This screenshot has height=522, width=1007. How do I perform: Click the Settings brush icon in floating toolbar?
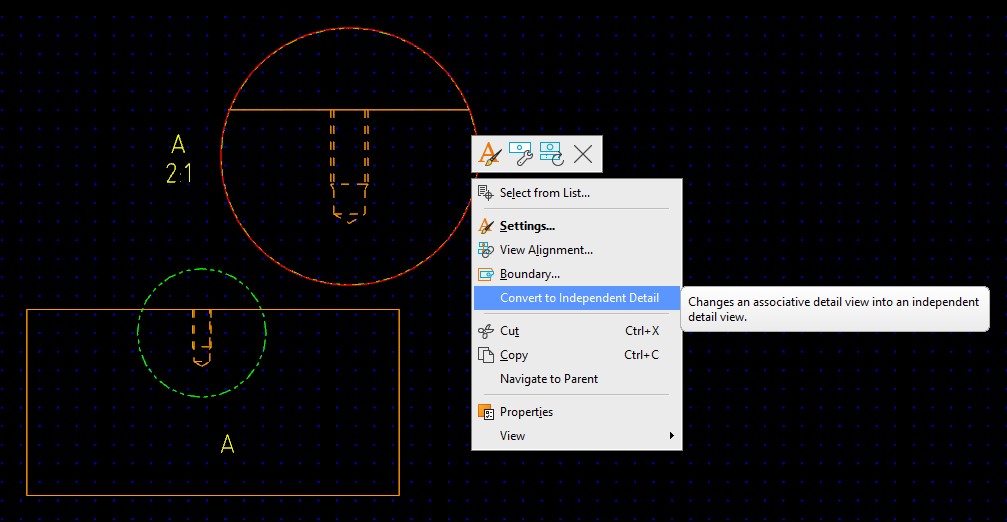[490, 154]
